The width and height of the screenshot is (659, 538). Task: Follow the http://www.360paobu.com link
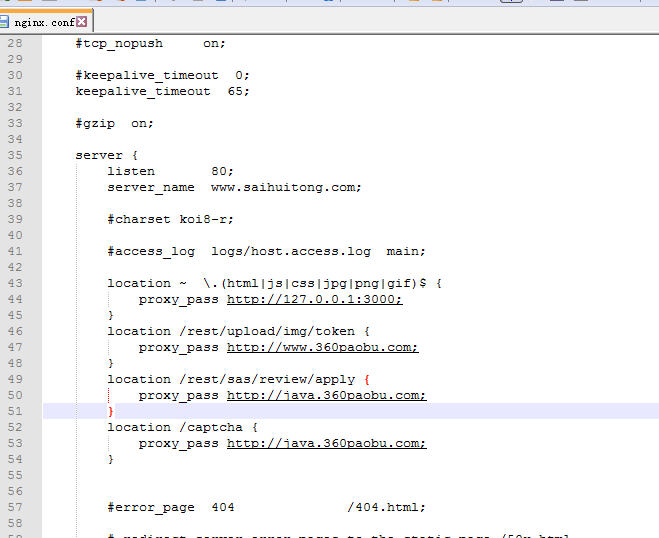(x=322, y=347)
